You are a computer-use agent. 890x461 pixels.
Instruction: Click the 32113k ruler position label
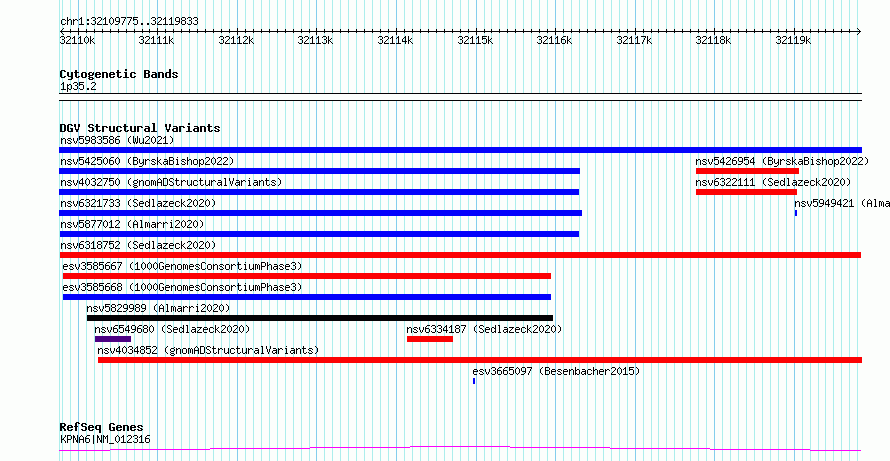click(316, 40)
